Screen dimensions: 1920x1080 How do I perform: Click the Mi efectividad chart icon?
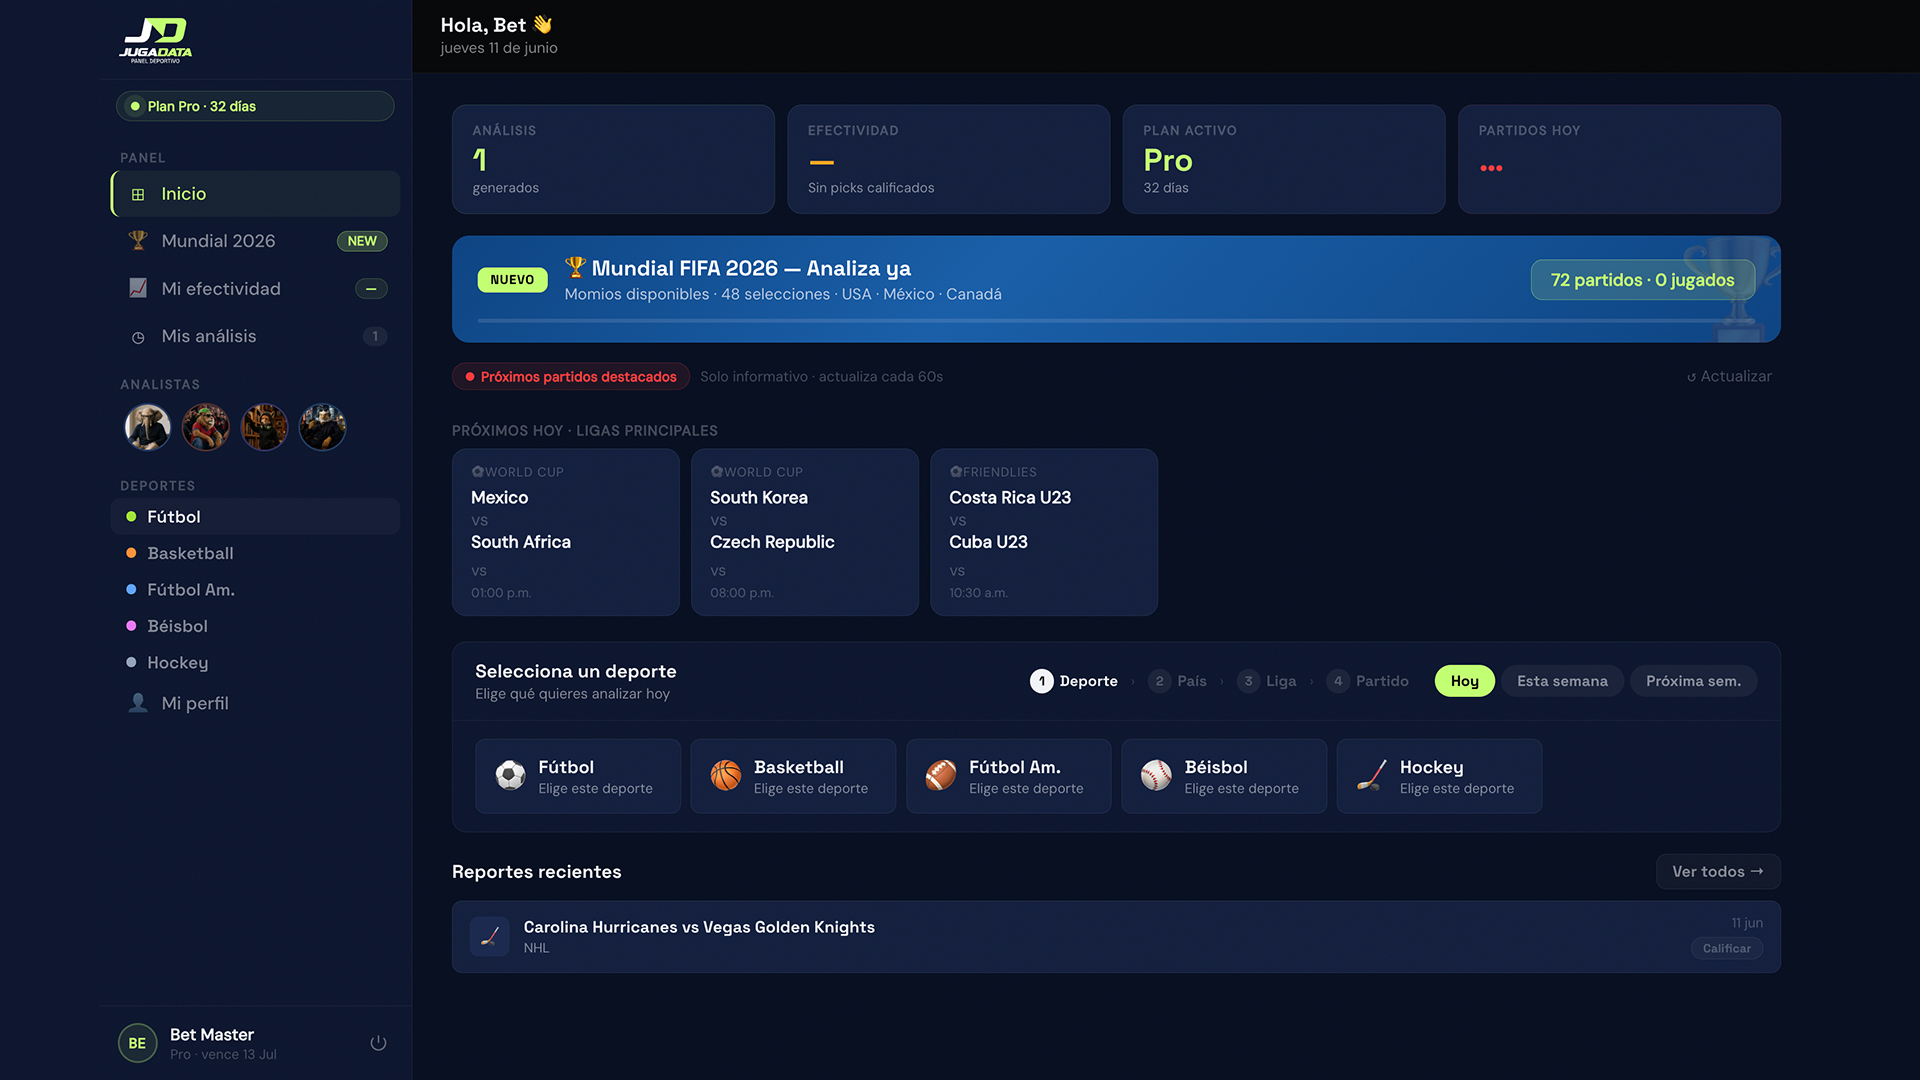click(138, 288)
